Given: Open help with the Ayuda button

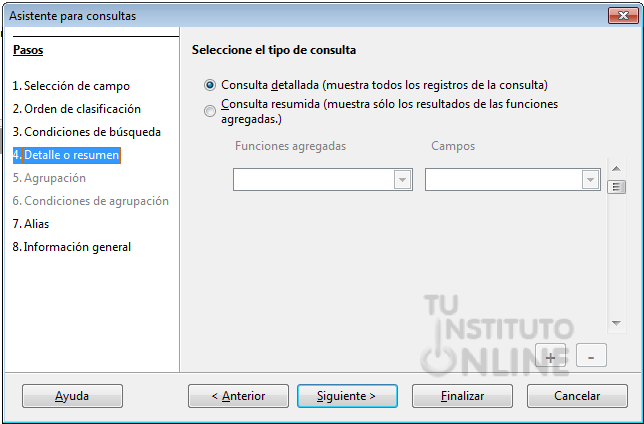Looking at the screenshot, I should [x=72, y=396].
